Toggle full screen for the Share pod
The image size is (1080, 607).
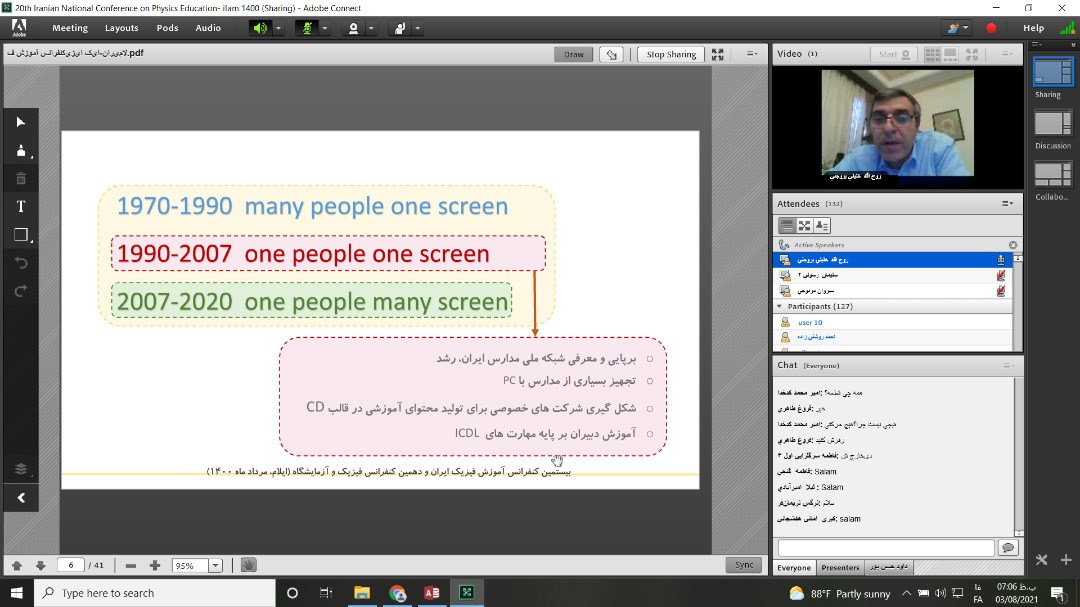click(717, 55)
